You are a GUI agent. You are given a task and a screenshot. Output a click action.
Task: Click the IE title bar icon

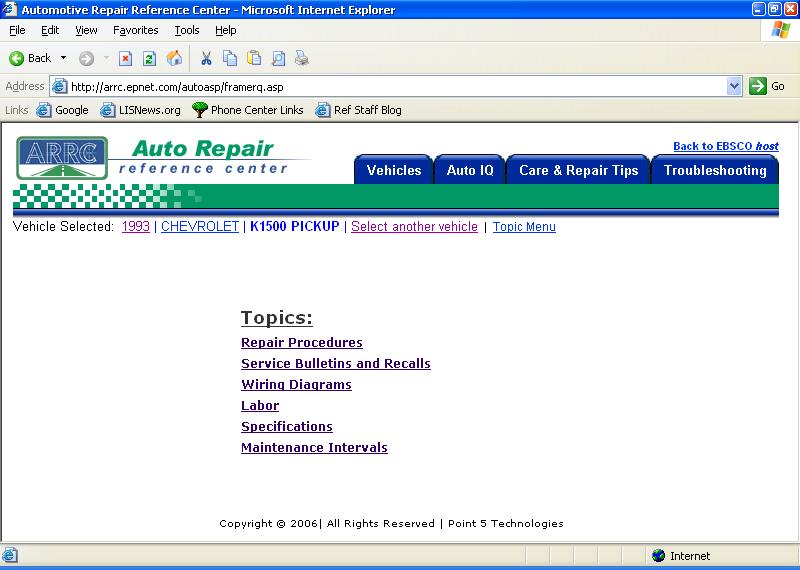point(10,9)
